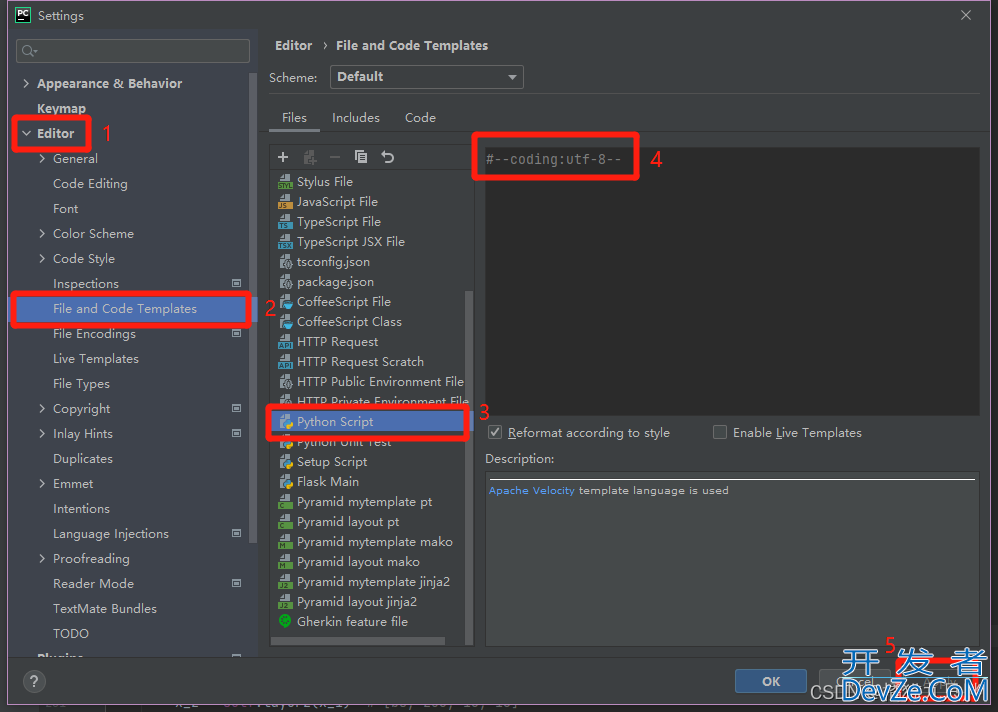998x712 pixels.
Task: Enable Live Templates checkbox
Action: click(x=720, y=433)
